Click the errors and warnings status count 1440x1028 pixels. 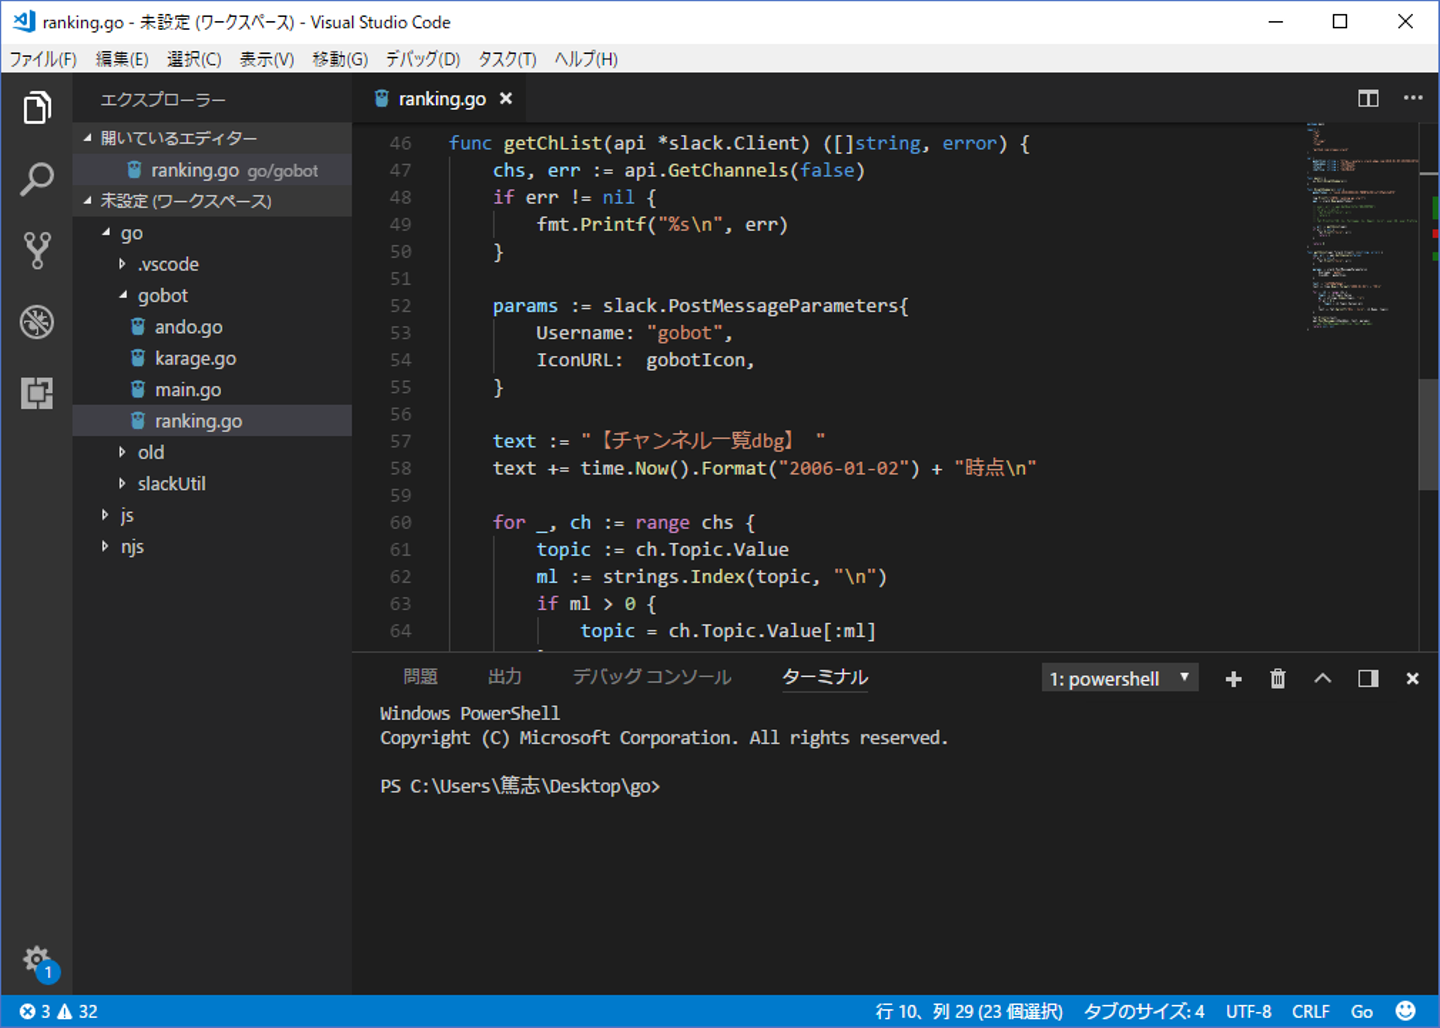[59, 1011]
